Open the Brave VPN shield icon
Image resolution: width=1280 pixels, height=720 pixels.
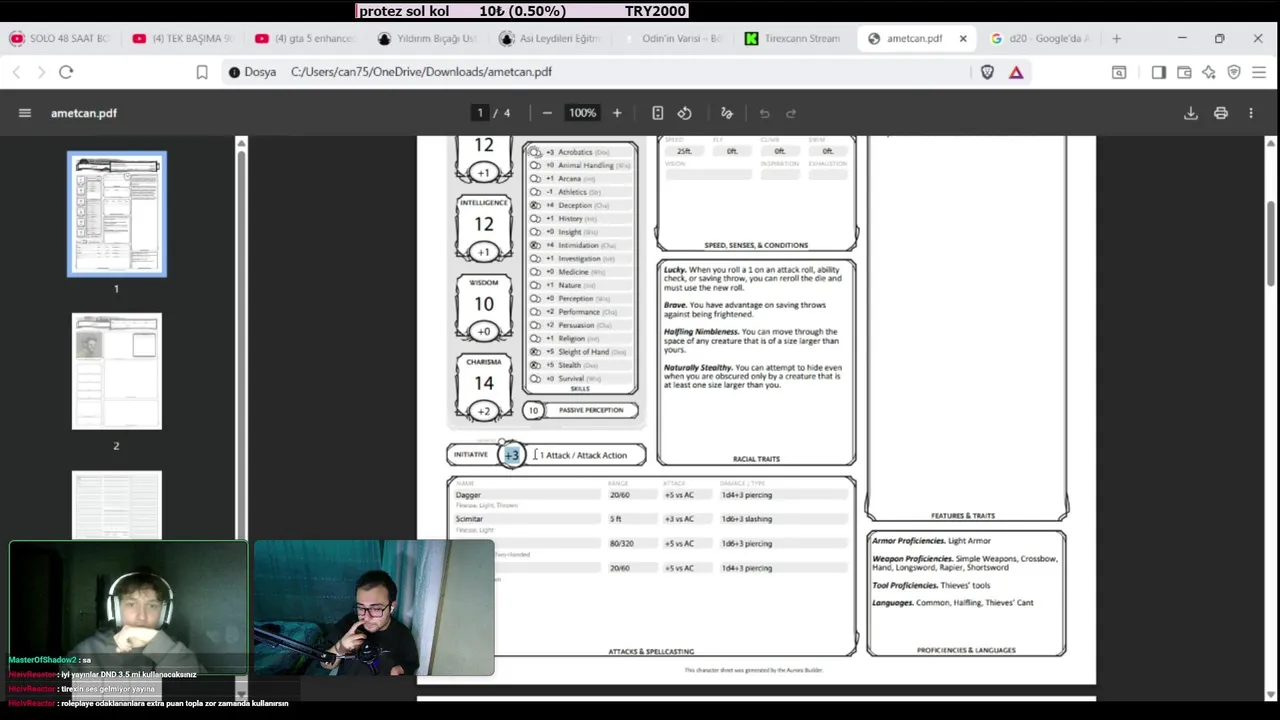point(1234,72)
